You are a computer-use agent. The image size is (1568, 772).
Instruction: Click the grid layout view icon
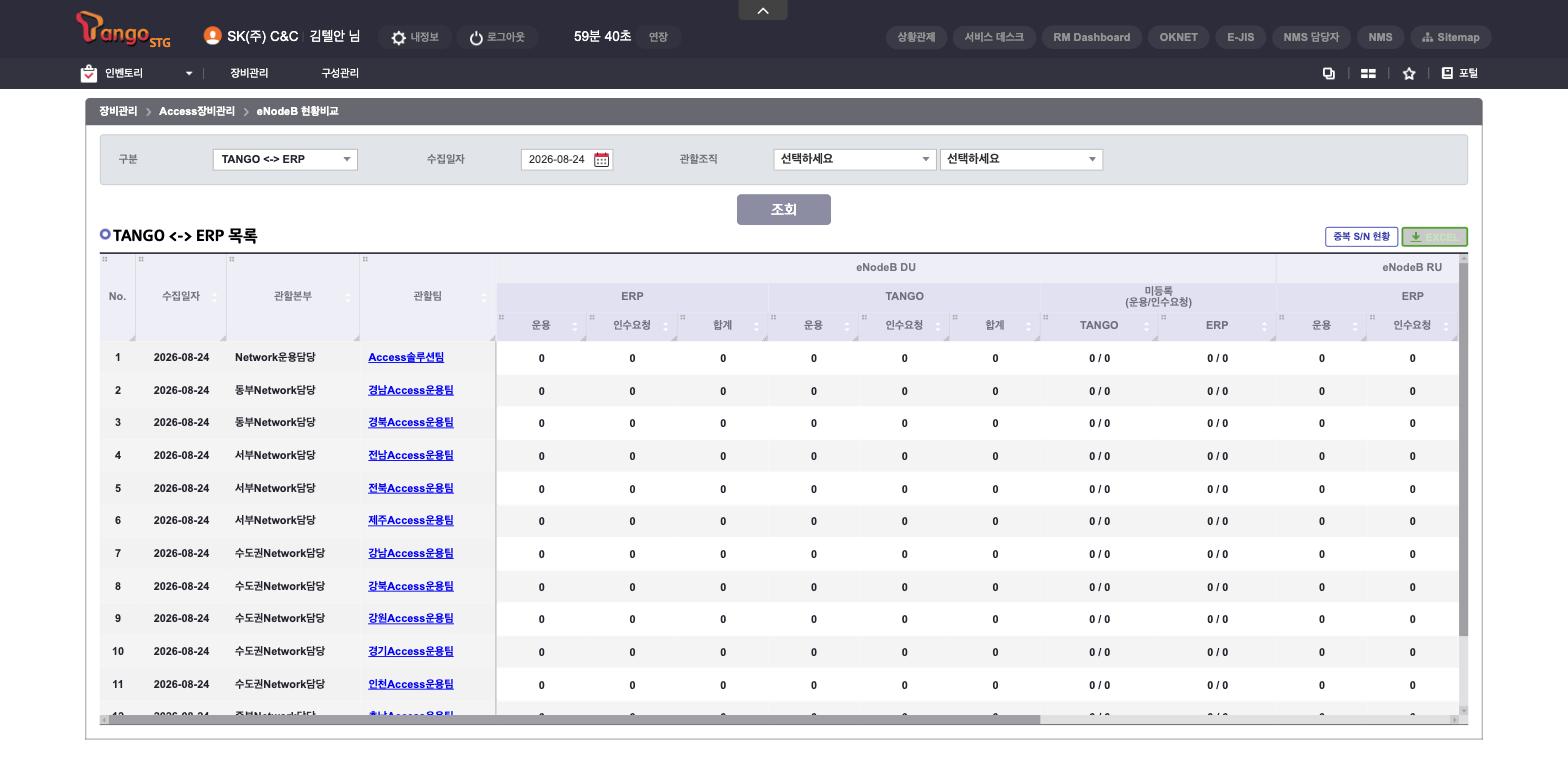click(1368, 73)
